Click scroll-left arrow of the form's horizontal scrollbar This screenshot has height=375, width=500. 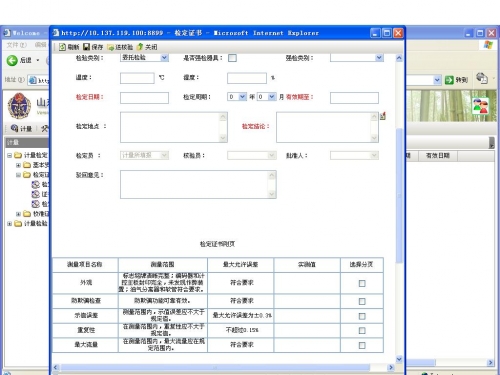point(56,367)
